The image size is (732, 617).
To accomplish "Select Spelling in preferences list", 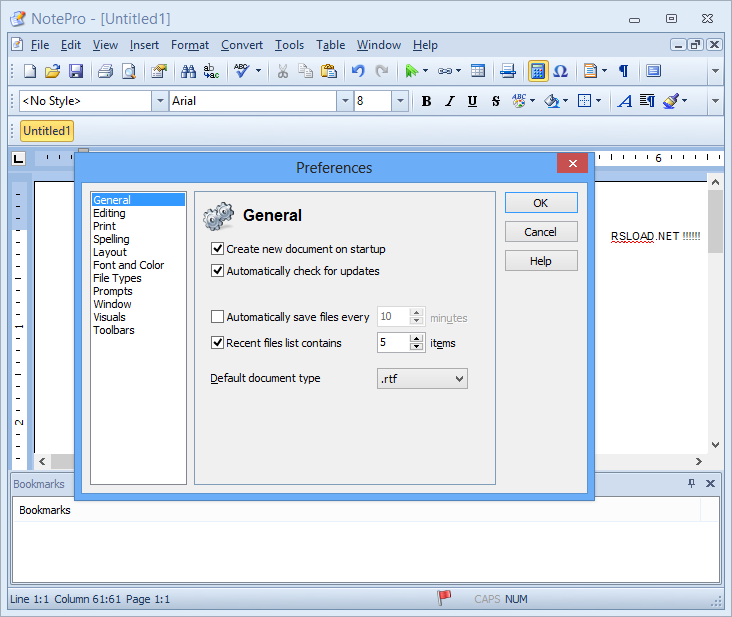I will (x=111, y=239).
